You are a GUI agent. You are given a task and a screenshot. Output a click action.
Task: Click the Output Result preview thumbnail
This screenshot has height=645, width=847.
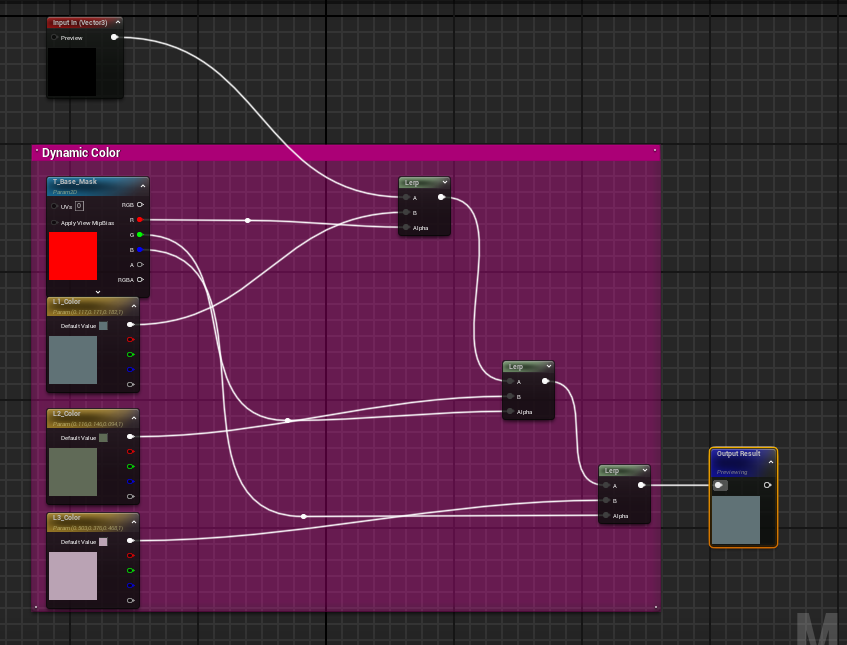736,520
